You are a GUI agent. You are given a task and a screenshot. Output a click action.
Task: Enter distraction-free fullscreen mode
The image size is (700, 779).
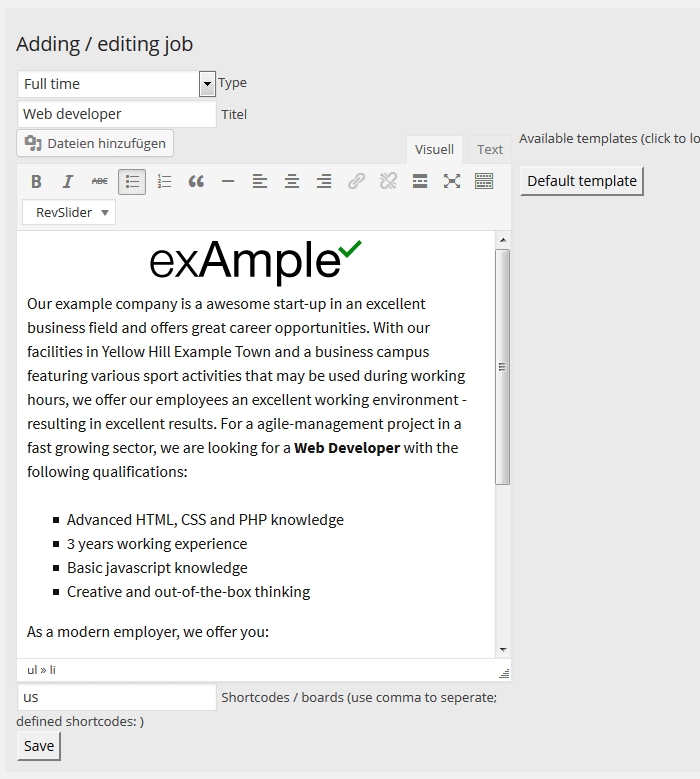pos(452,181)
